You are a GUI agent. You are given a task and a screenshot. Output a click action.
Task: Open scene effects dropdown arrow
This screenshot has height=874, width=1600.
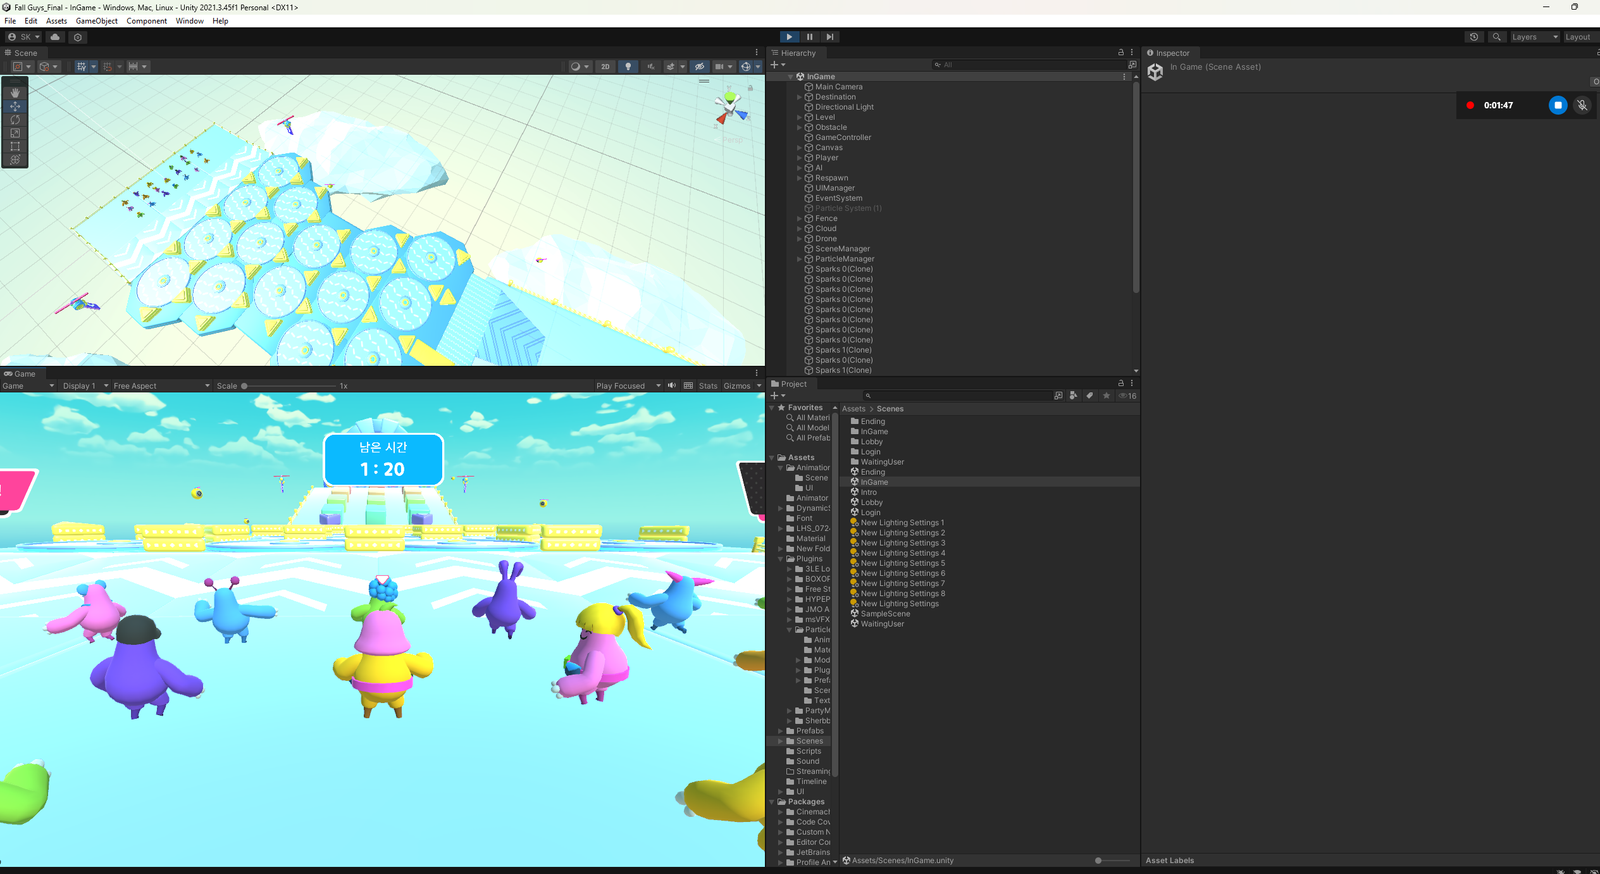tap(682, 67)
